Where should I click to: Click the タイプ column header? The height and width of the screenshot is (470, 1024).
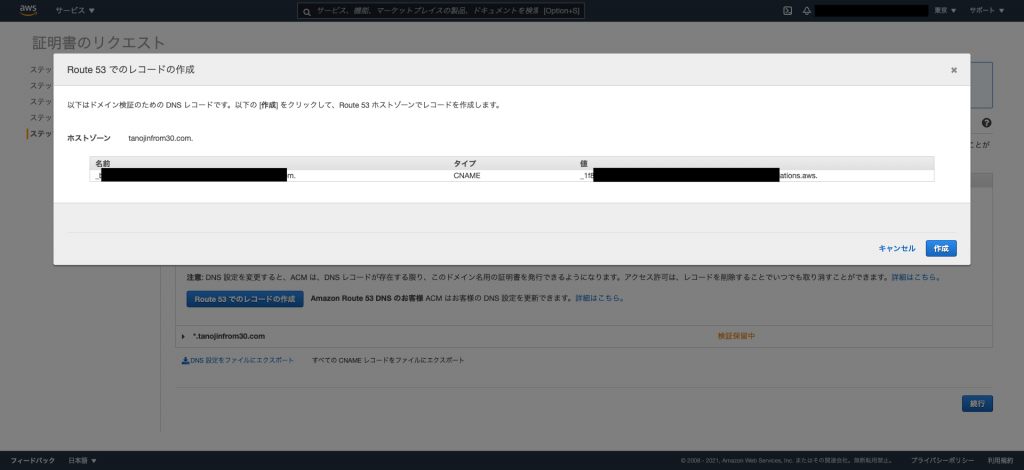465,163
